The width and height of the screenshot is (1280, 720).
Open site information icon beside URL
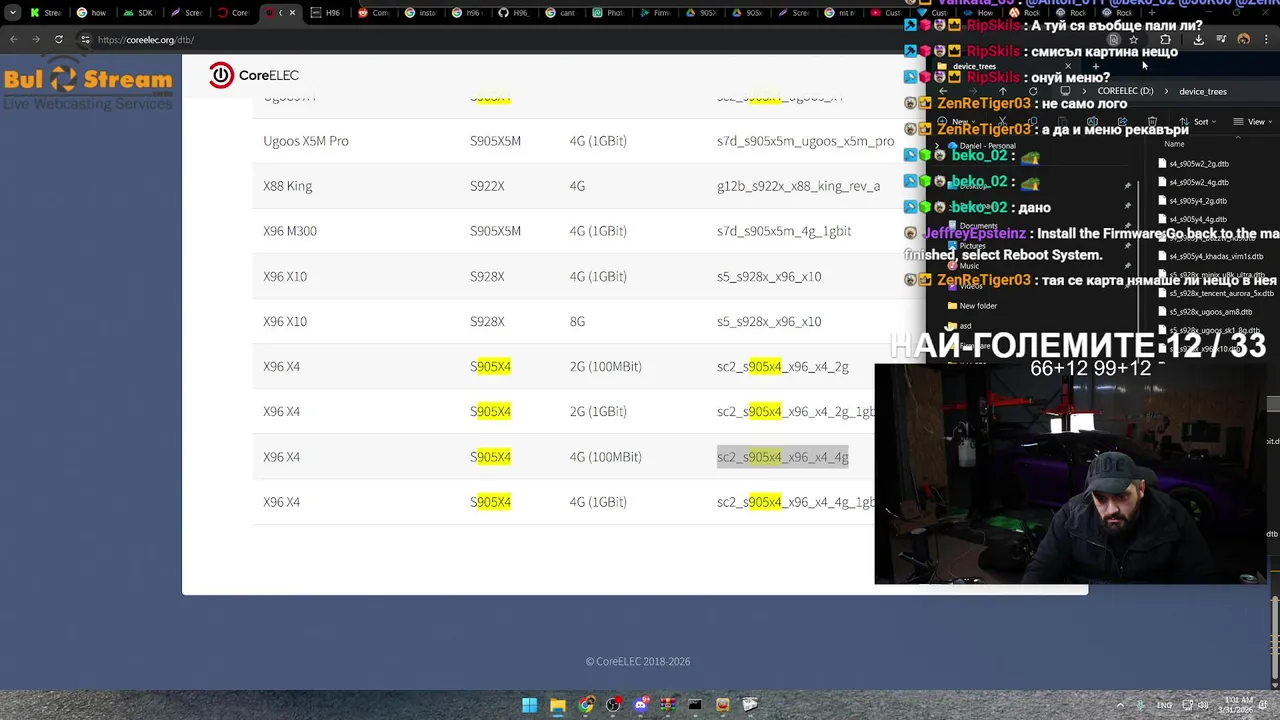pos(85,40)
